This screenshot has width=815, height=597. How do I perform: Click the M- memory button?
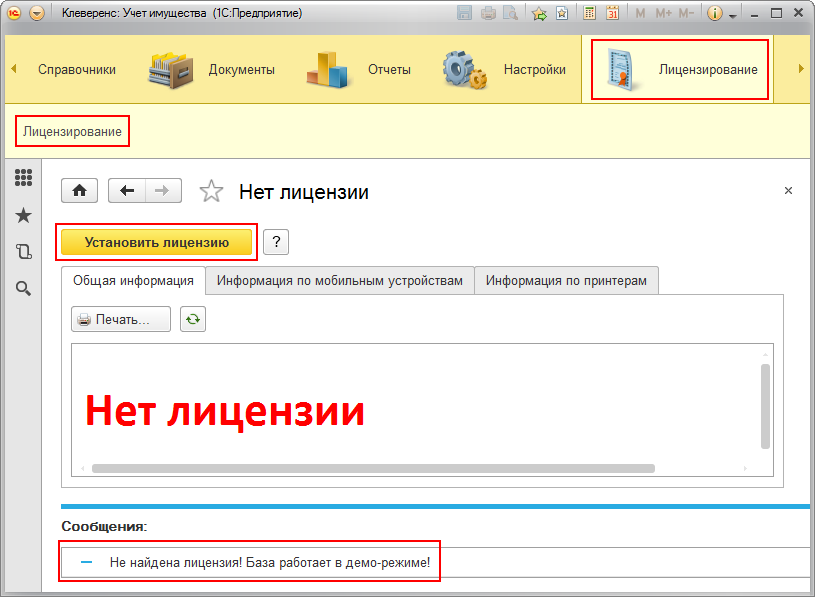point(687,13)
